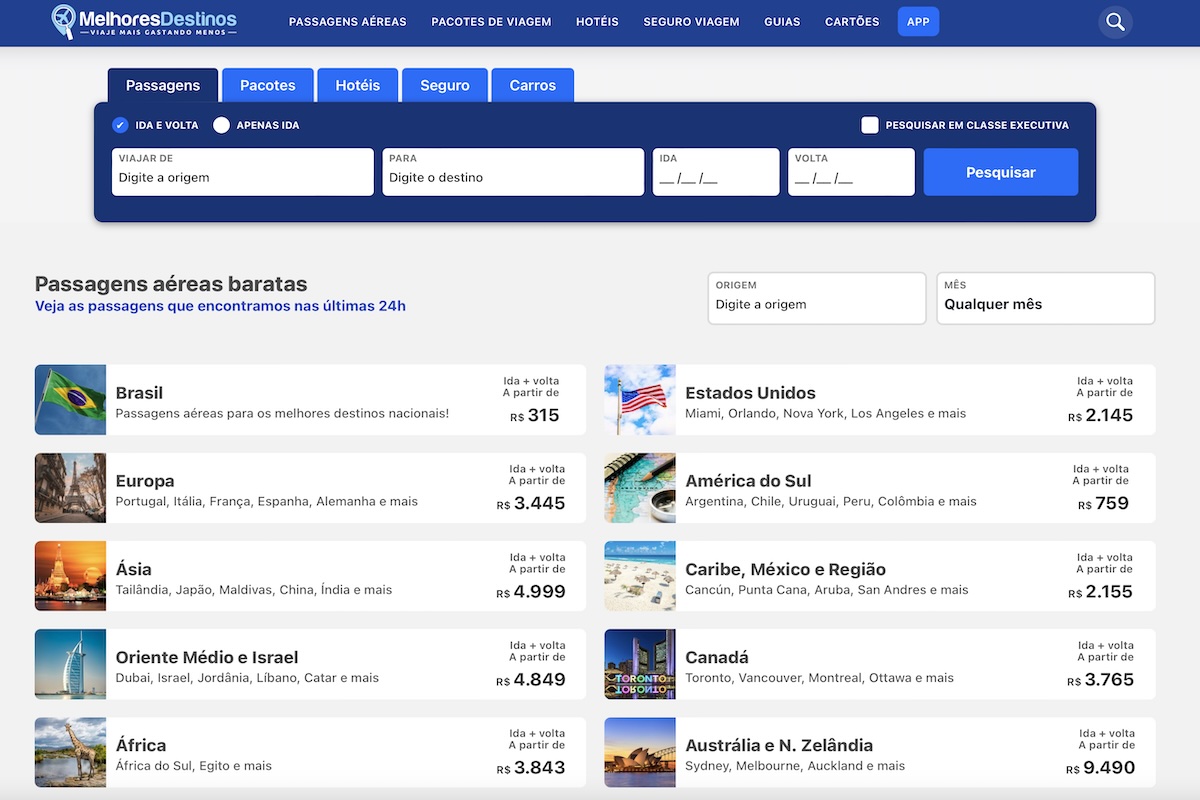This screenshot has width=1200, height=800.
Task: Click the Estados Unidos flag image
Action: (x=639, y=399)
